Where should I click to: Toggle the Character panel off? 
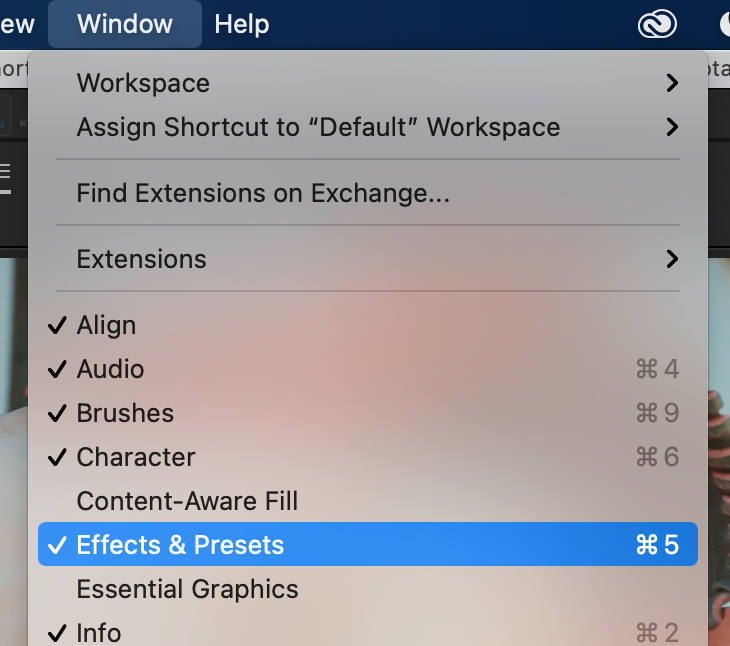367,457
